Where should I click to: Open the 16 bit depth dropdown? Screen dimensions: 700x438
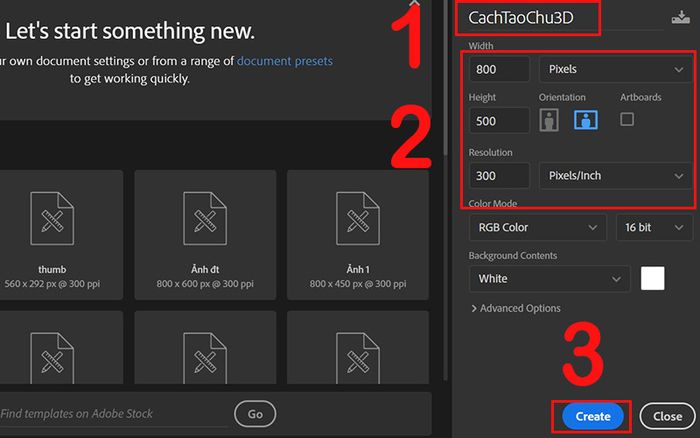click(x=654, y=227)
